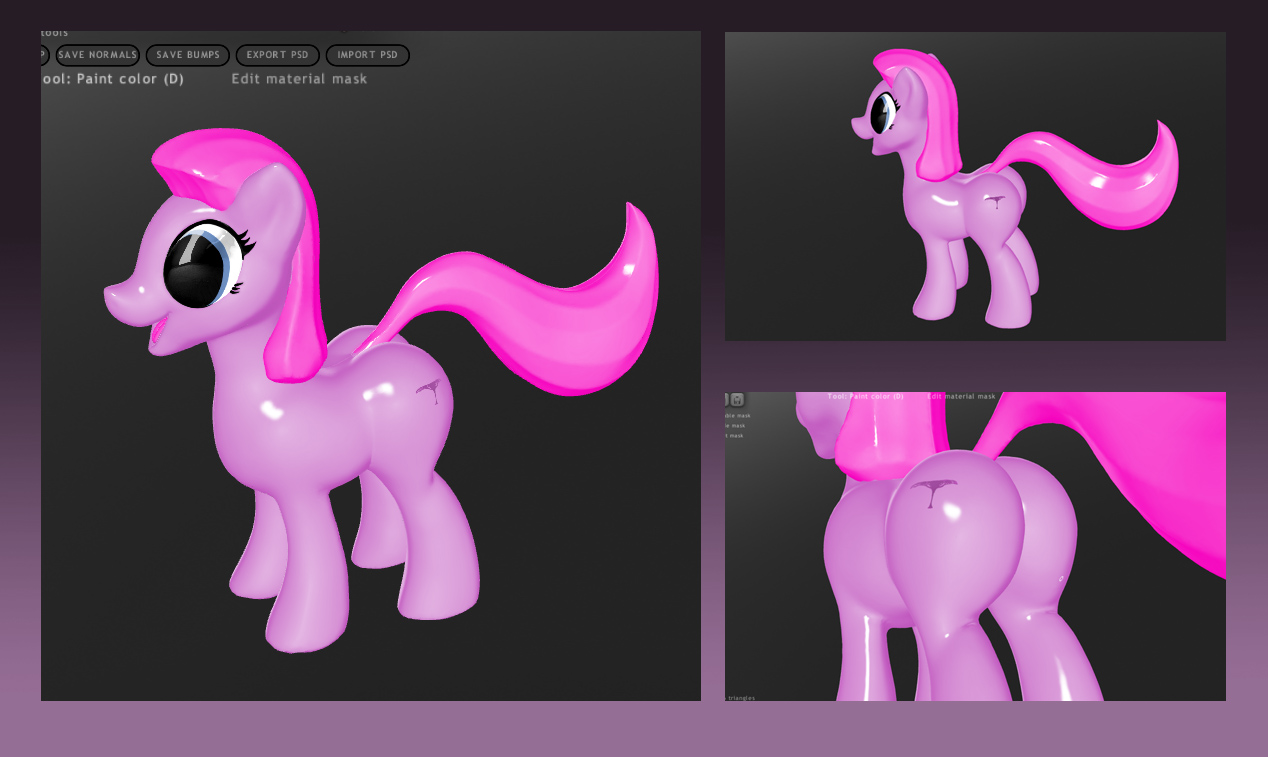Screen dimensions: 1268x757
Task: Click 'Tool: Paint color (D)' in the bottom-right view
Action: click(865, 397)
